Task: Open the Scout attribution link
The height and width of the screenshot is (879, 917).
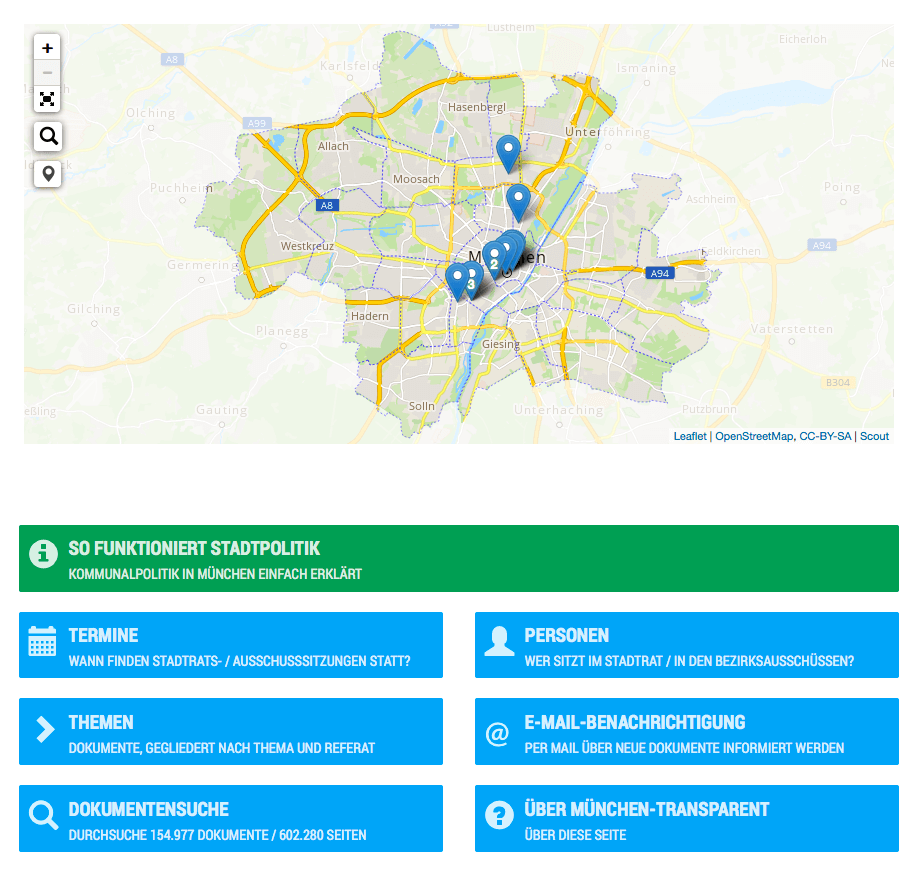Action: pos(874,436)
